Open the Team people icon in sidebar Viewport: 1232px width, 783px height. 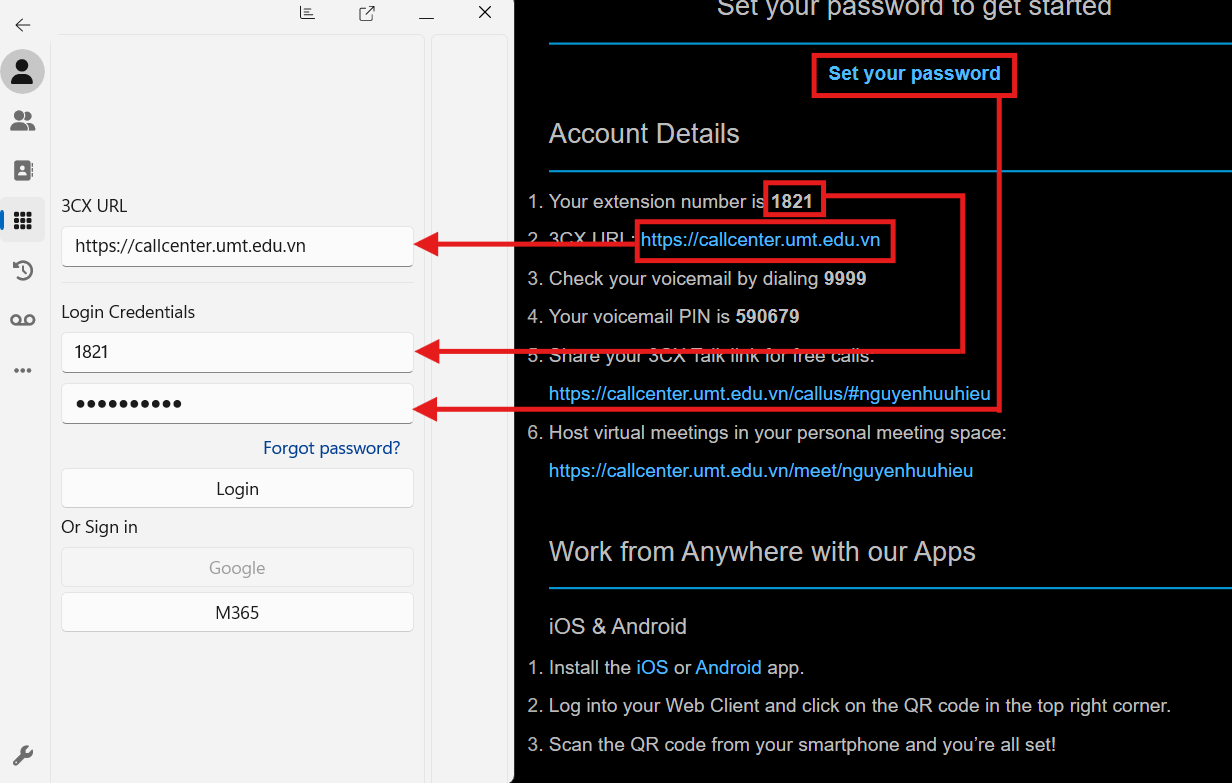pyautogui.click(x=22, y=121)
